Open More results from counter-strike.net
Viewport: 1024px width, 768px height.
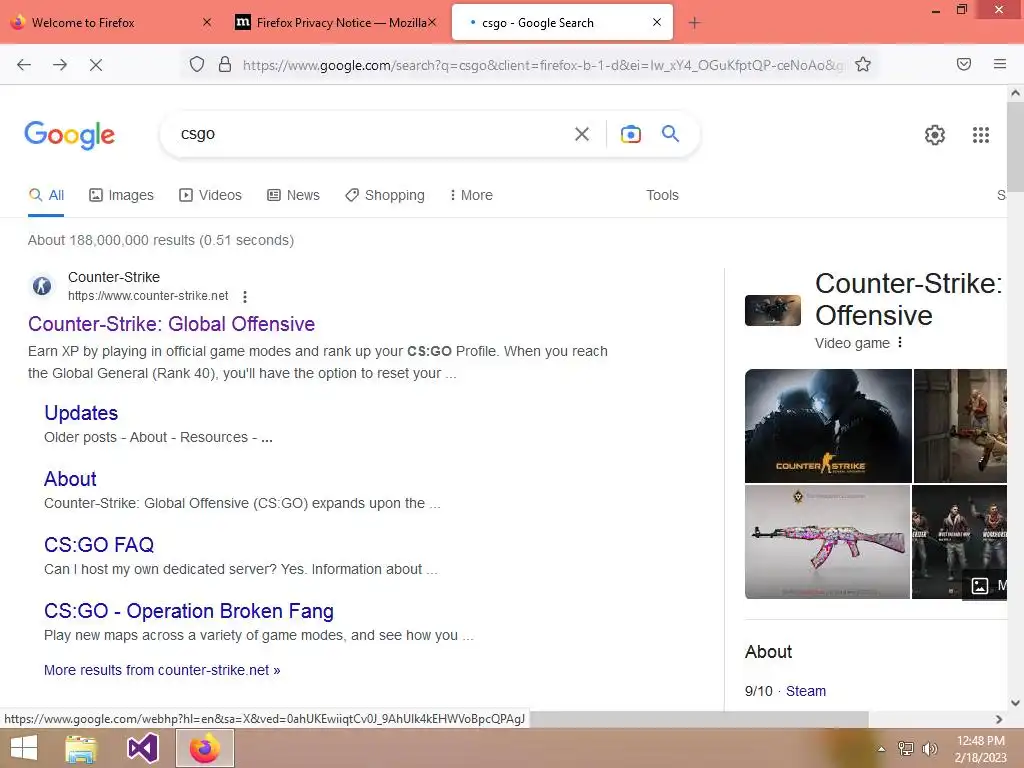(x=162, y=670)
